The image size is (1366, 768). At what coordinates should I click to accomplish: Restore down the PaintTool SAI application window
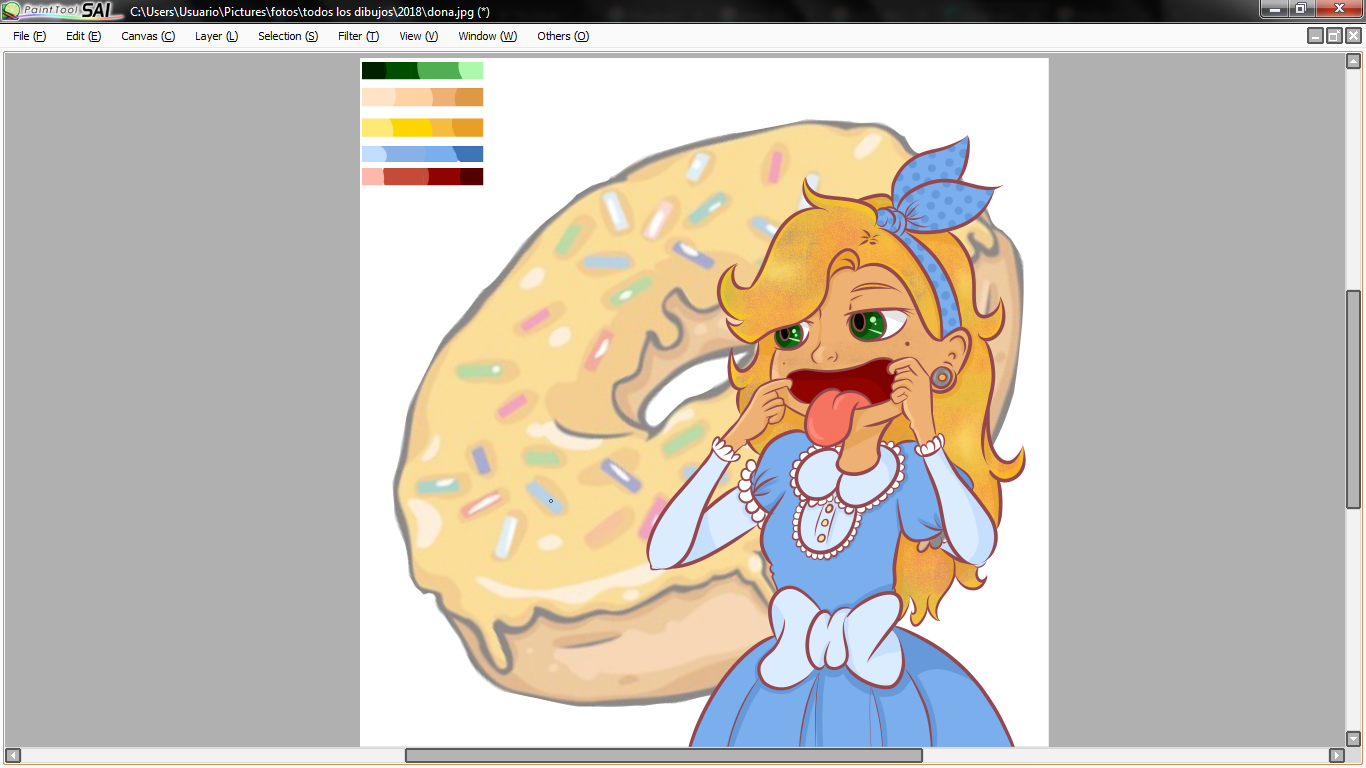(1301, 8)
